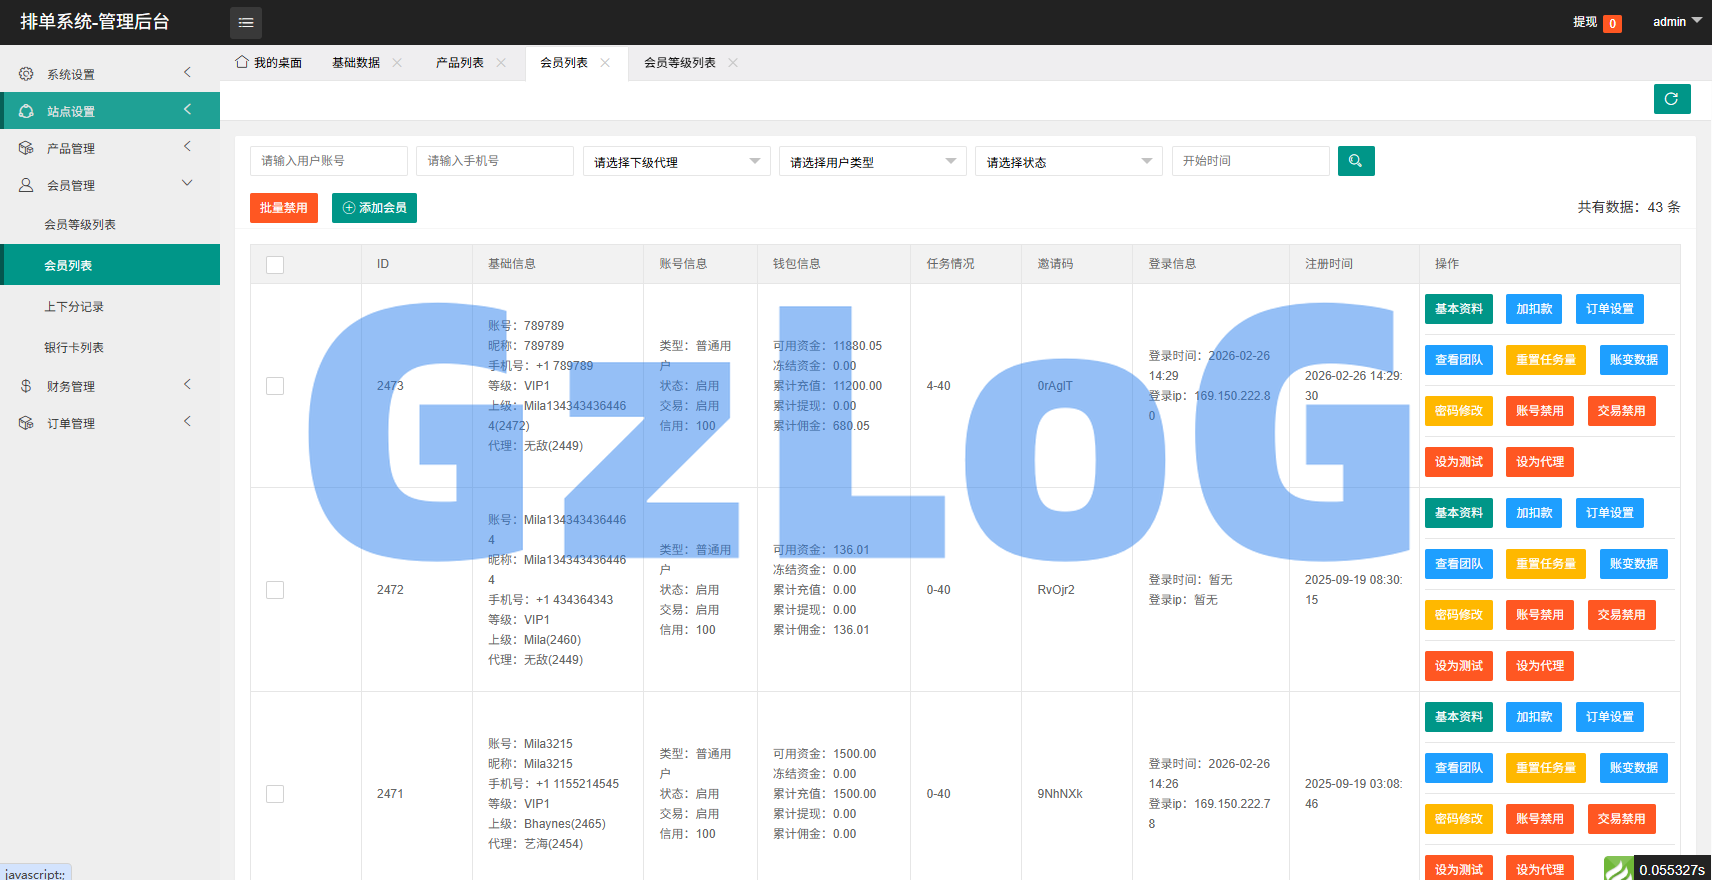The width and height of the screenshot is (1712, 880).
Task: Click the red 批量禁用 button
Action: (284, 208)
